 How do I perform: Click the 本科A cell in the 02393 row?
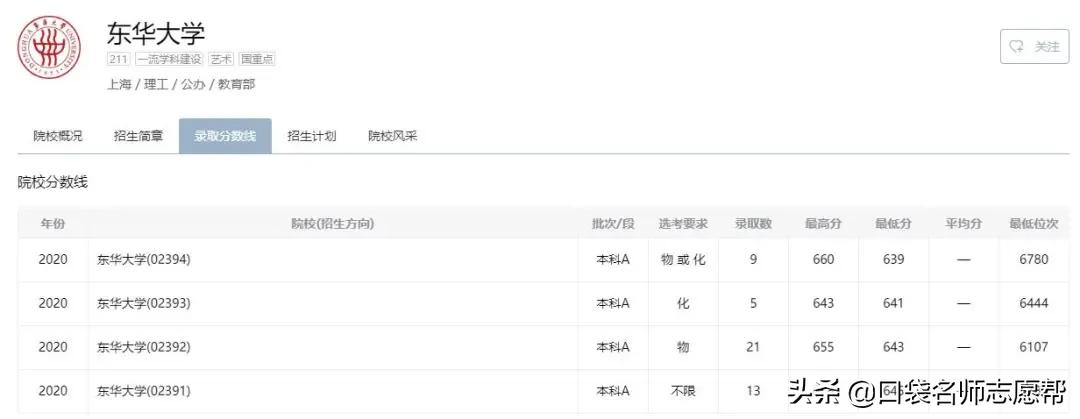point(613,303)
